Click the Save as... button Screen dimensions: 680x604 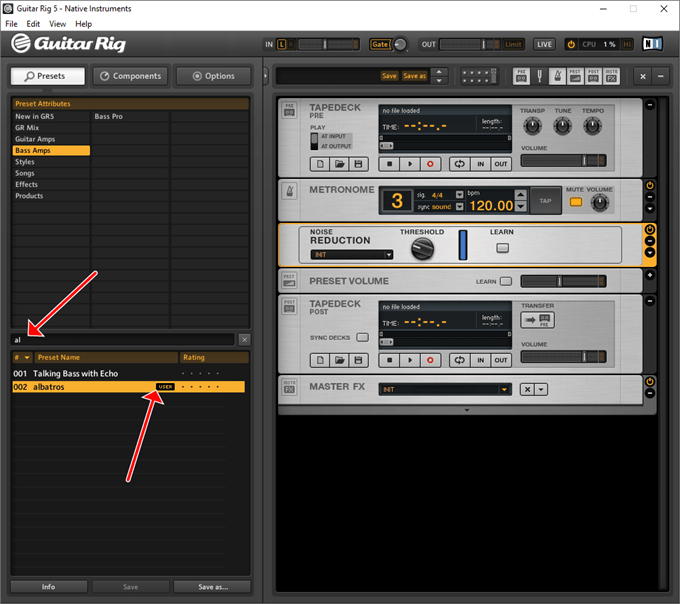(x=212, y=587)
